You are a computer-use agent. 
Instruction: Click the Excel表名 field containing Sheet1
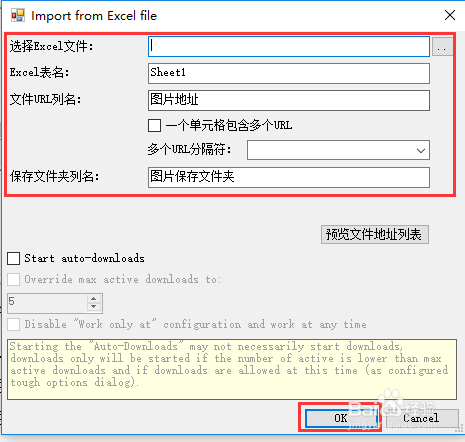point(289,73)
